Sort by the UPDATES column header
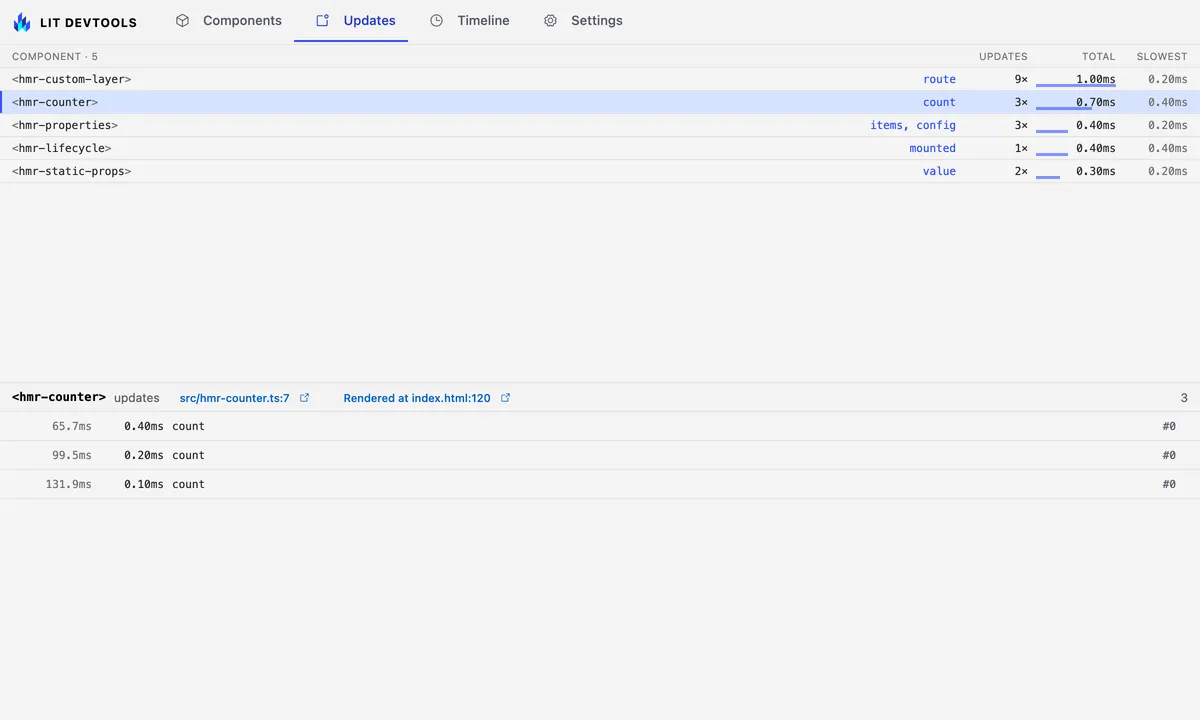This screenshot has width=1200, height=720. (1003, 57)
